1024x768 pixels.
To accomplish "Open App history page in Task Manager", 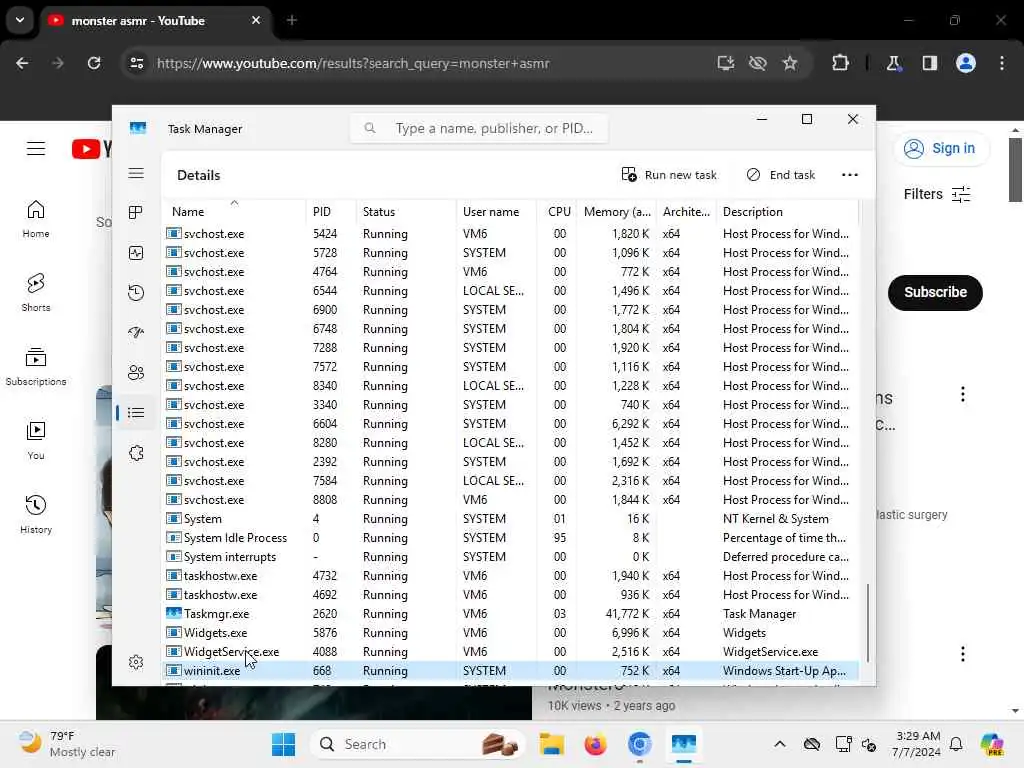I will [136, 293].
